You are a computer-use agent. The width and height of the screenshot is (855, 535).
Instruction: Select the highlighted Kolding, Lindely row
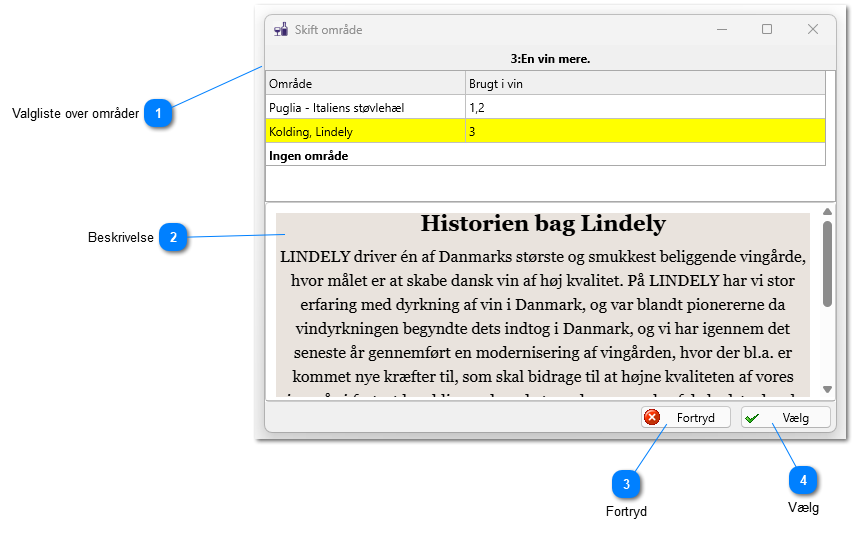click(x=546, y=131)
